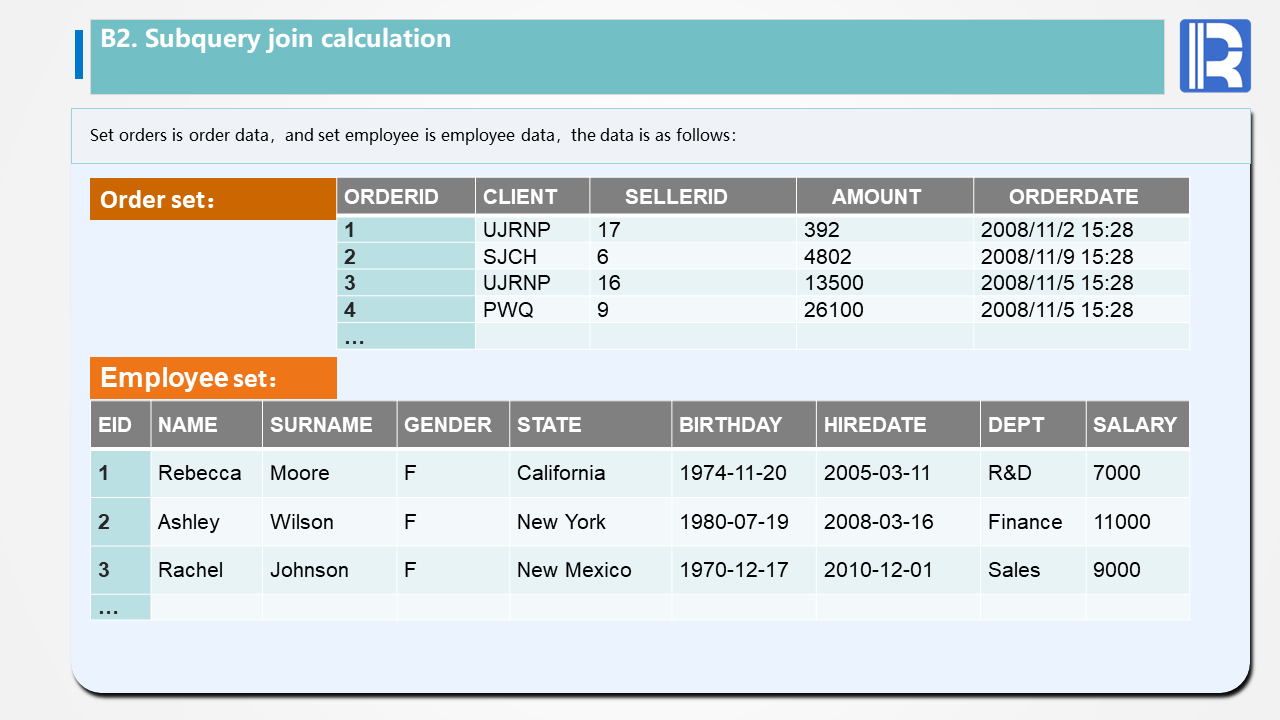
Task: Select the EID column header
Action: click(115, 425)
